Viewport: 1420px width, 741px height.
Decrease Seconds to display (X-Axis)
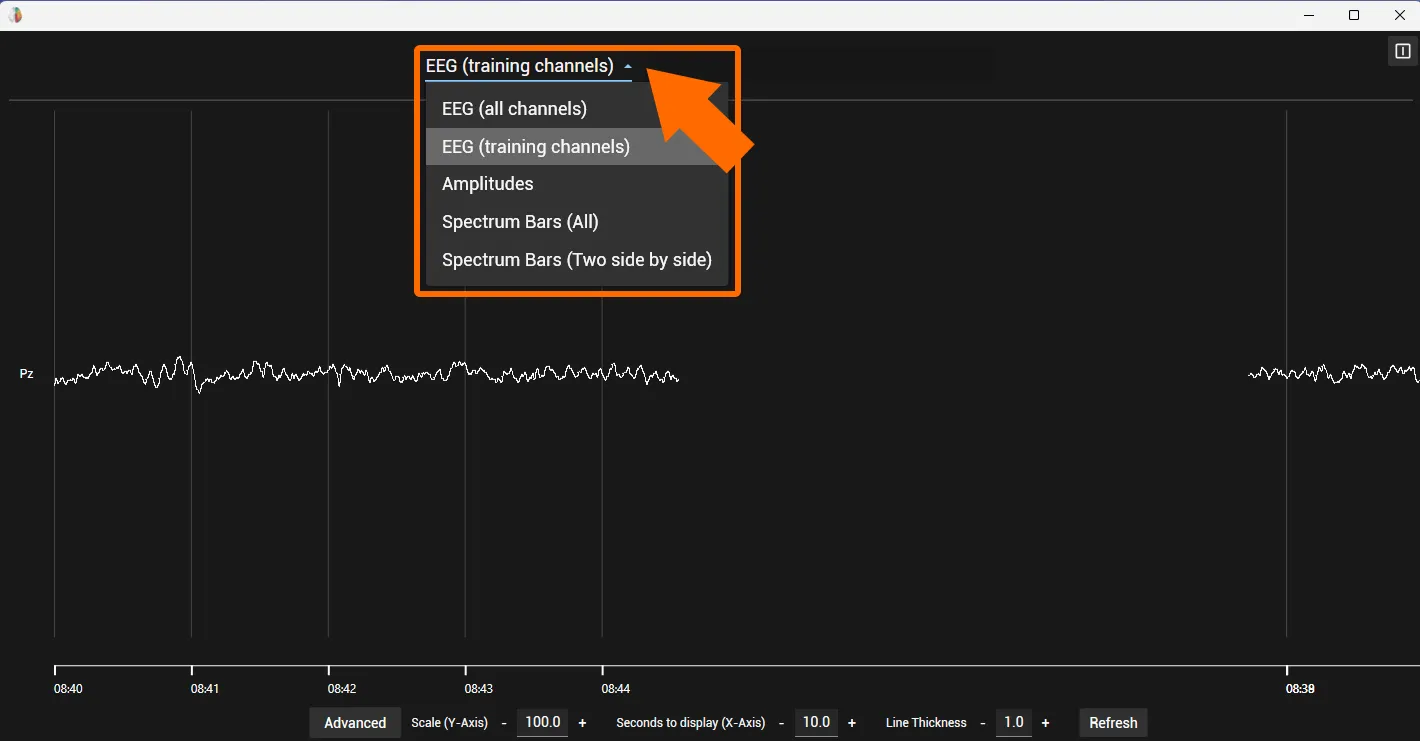782,723
